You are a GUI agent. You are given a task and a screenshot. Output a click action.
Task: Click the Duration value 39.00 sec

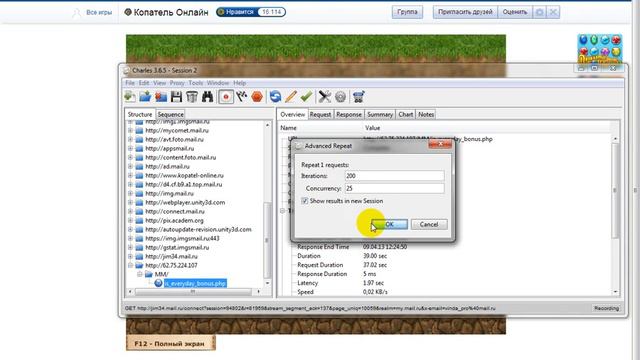pyautogui.click(x=375, y=256)
